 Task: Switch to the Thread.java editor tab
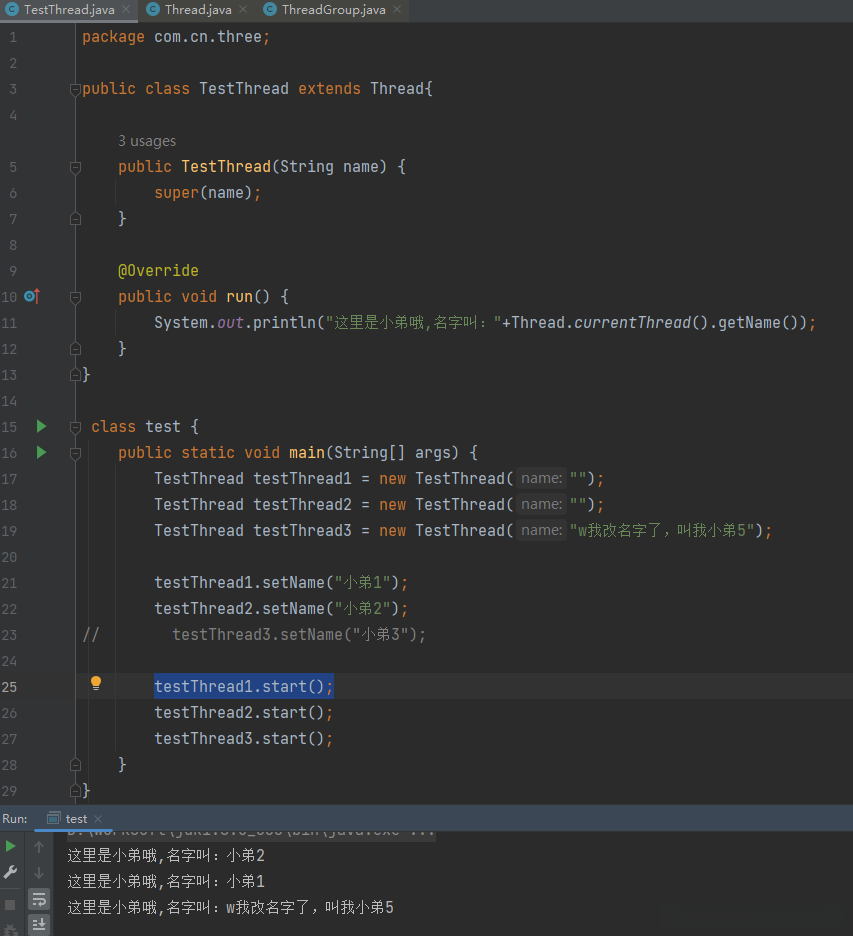197,10
